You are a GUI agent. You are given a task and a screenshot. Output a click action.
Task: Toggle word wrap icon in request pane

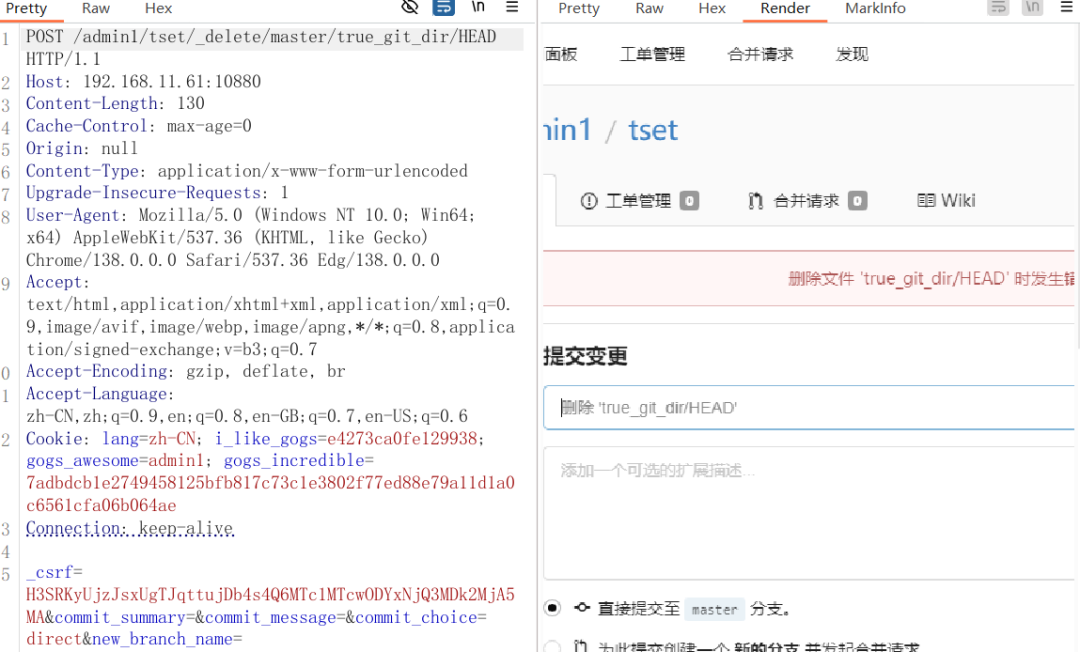444,8
